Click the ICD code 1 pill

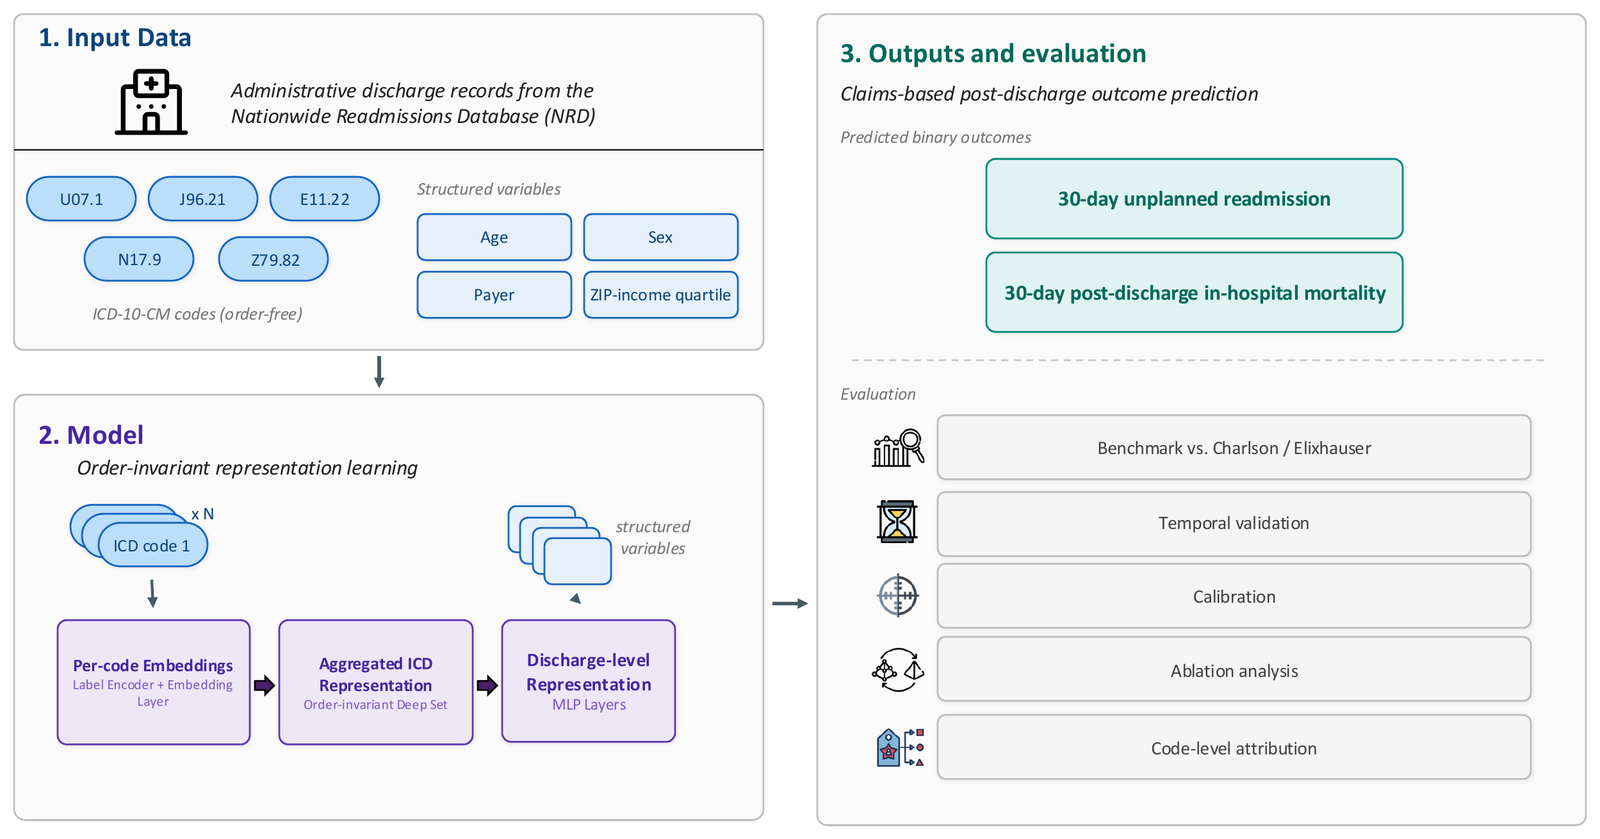click(152, 545)
